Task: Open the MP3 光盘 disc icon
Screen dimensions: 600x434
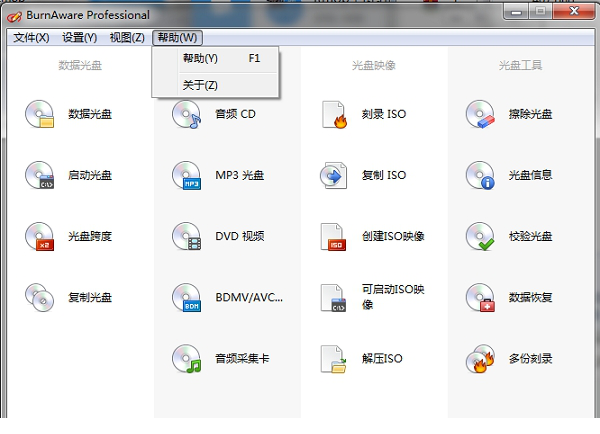Action: pyautogui.click(x=186, y=175)
